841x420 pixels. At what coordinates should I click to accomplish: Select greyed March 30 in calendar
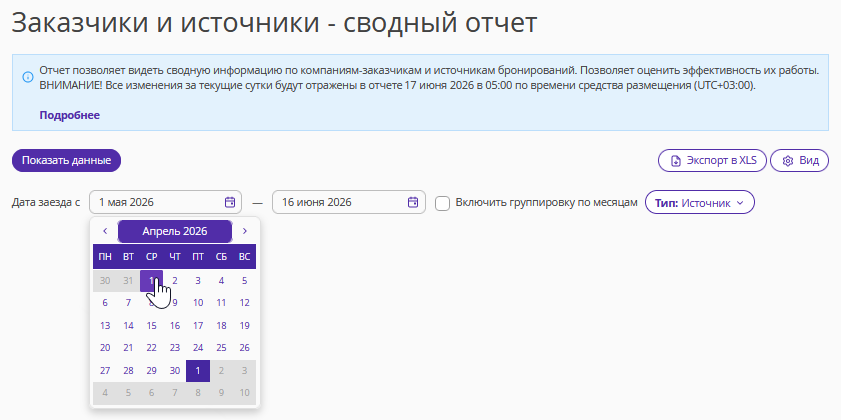click(105, 281)
